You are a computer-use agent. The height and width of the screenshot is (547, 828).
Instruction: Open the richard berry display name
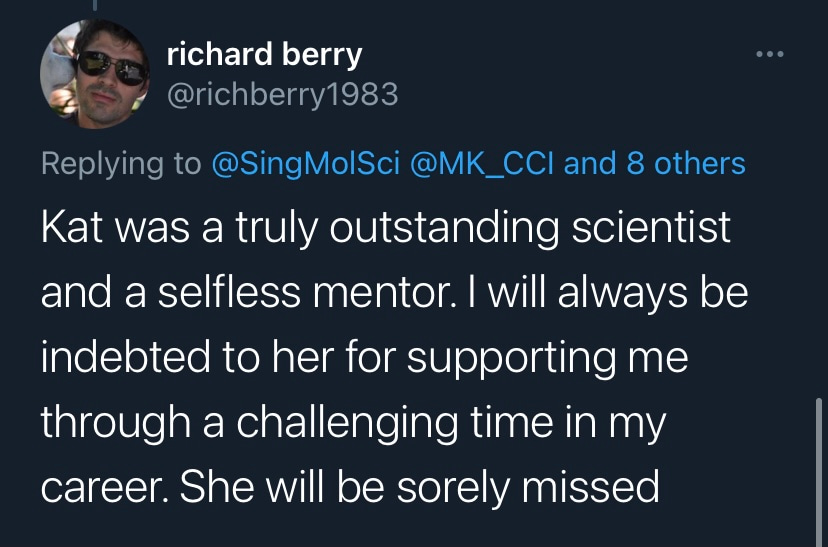click(x=264, y=55)
